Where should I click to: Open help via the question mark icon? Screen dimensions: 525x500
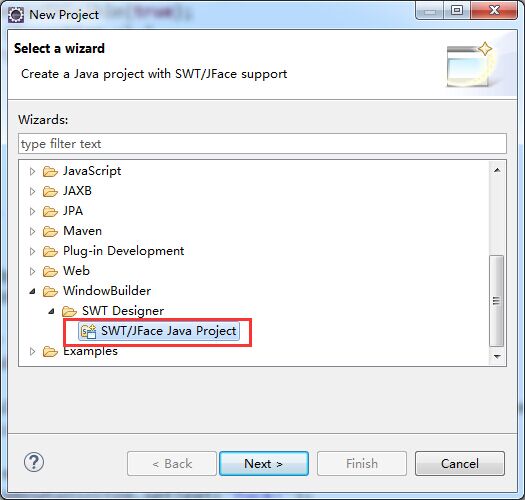point(34,462)
